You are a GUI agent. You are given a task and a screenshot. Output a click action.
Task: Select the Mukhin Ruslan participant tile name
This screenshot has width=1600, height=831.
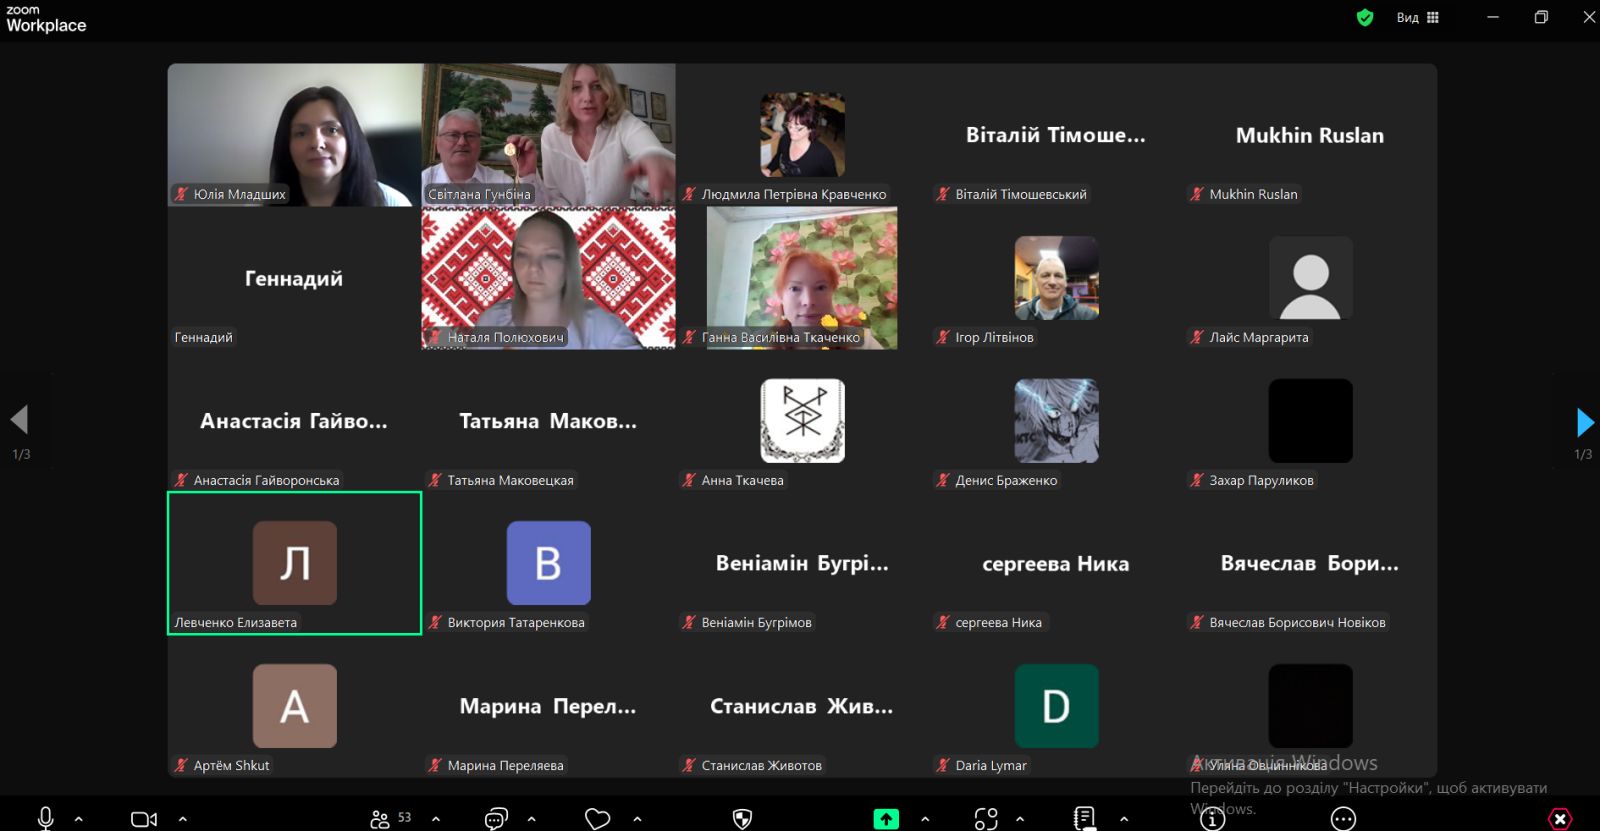click(1310, 135)
